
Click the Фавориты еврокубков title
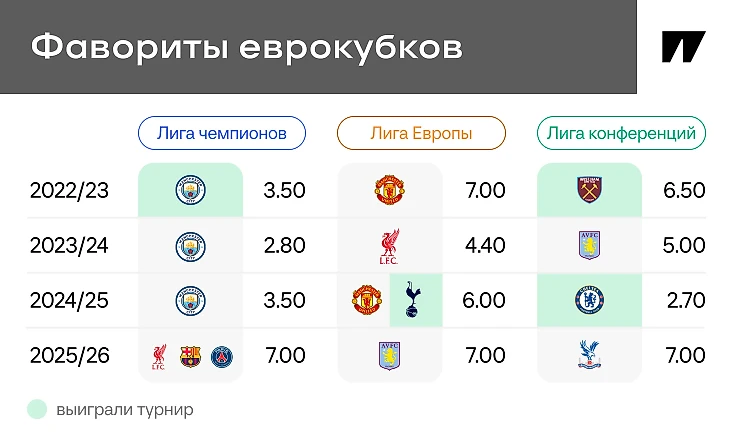click(x=247, y=47)
